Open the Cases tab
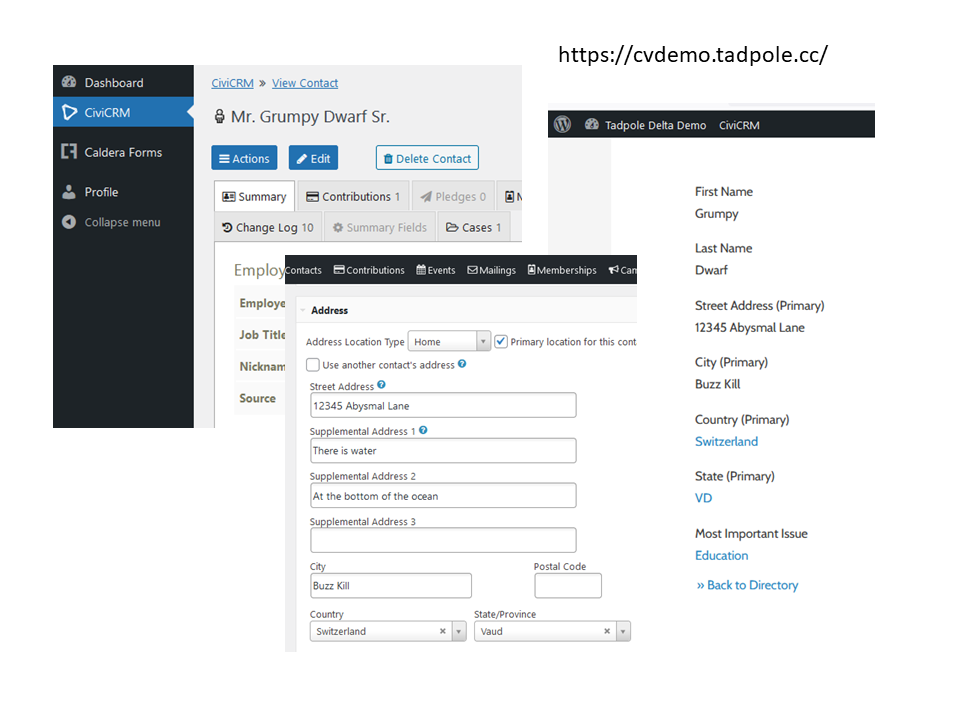 pos(474,227)
